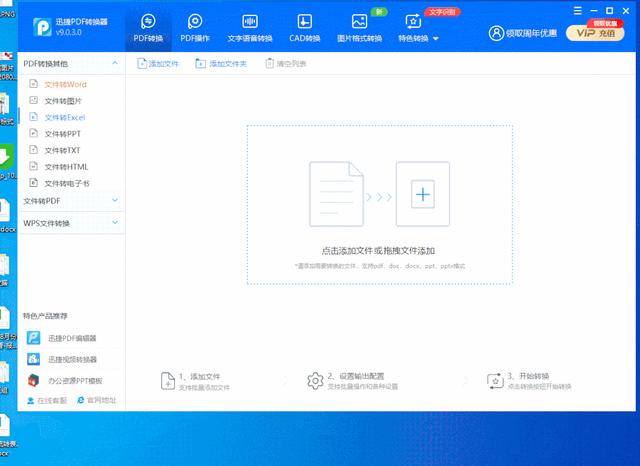Viewport: 640px width, 466px height.
Task: Collapse the PDF转换其他 section
Action: 115,63
